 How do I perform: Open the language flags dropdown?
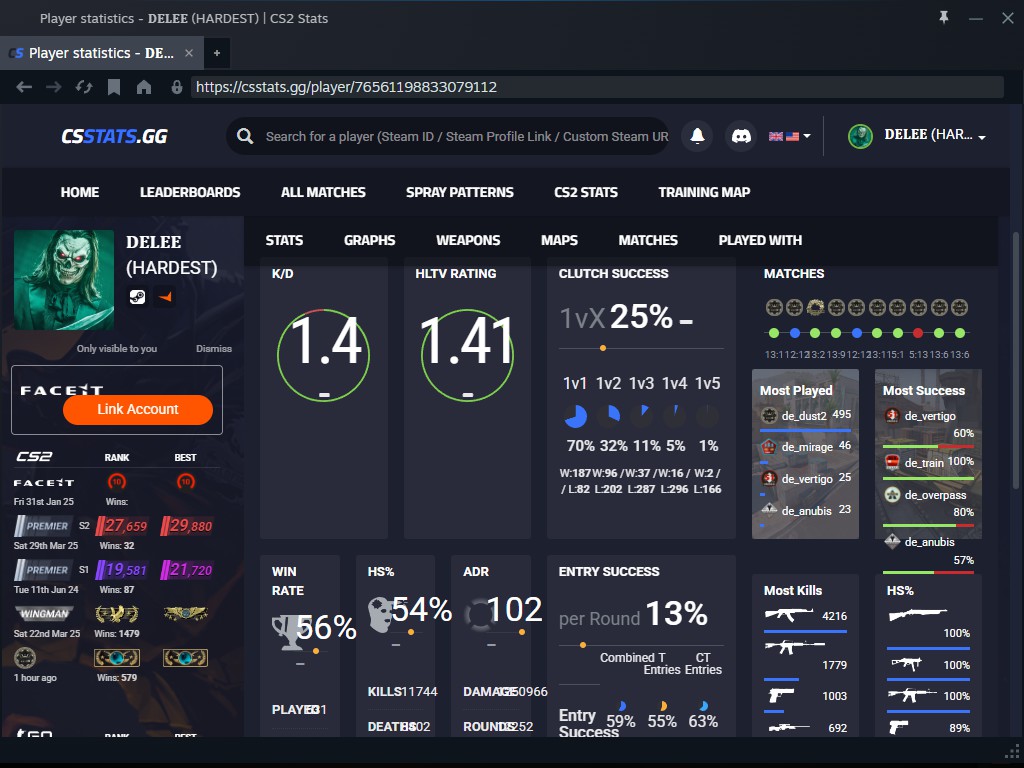click(x=790, y=136)
